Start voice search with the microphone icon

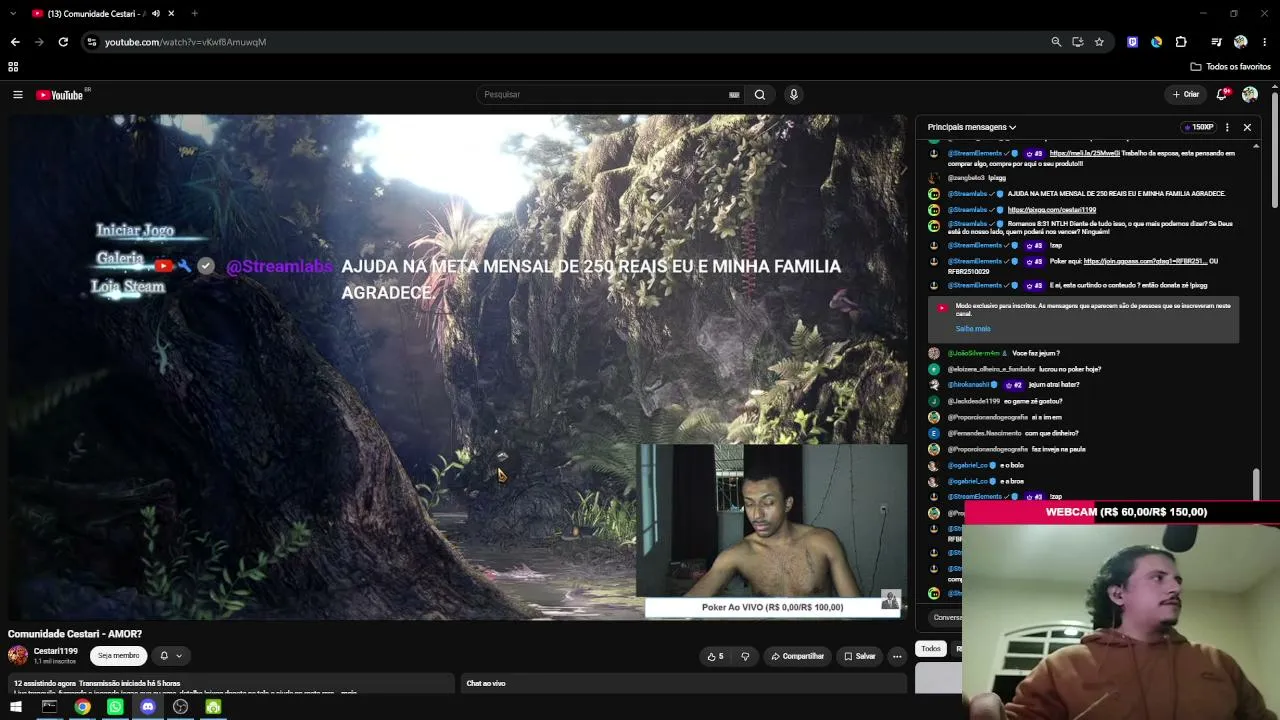pyautogui.click(x=794, y=95)
